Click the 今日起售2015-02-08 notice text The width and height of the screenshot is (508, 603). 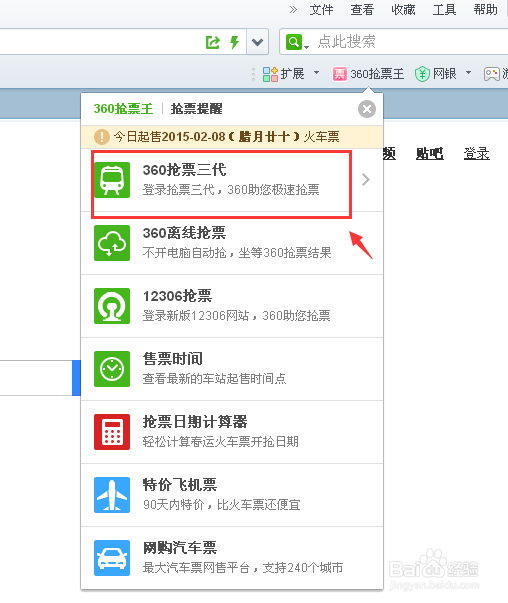pyautogui.click(x=227, y=137)
